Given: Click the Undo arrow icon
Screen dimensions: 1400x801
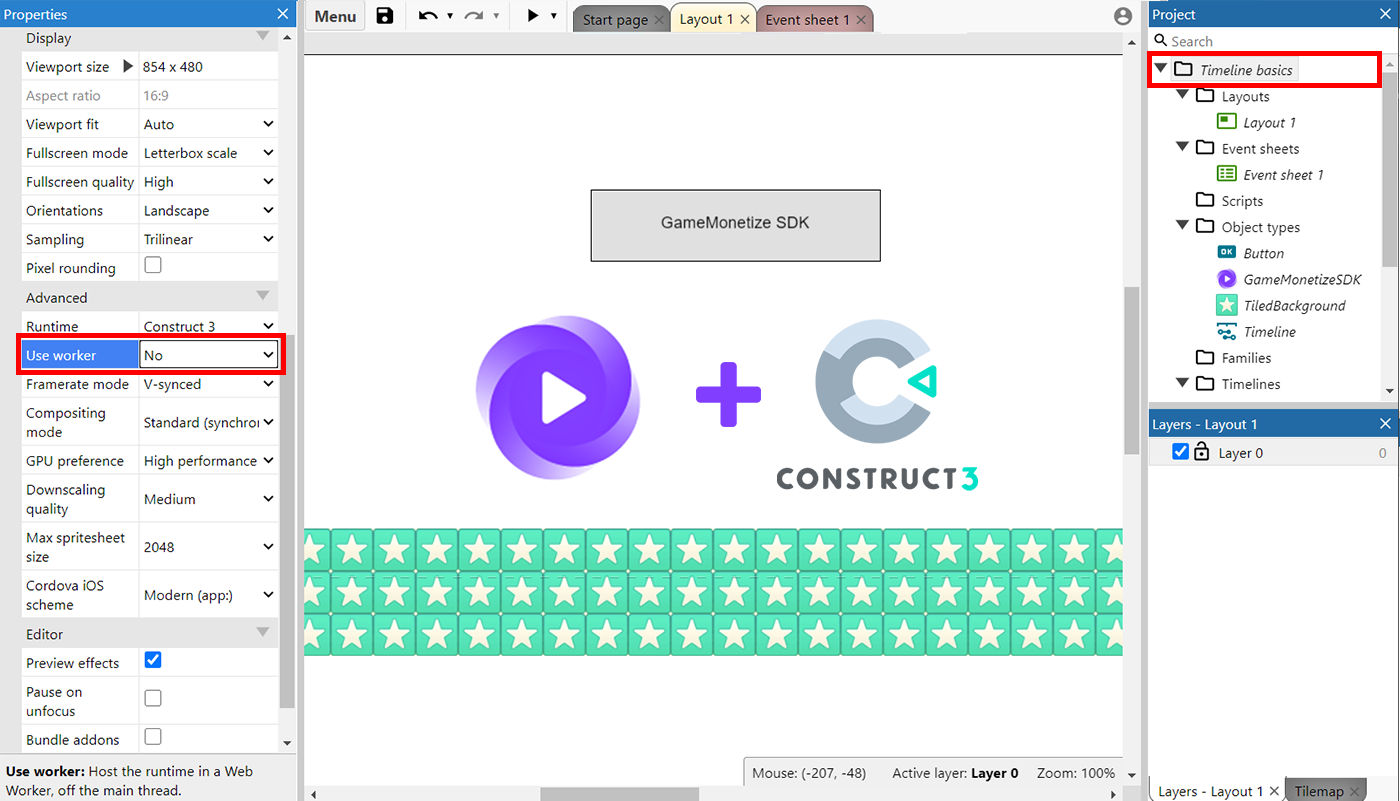Looking at the screenshot, I should coord(428,16).
